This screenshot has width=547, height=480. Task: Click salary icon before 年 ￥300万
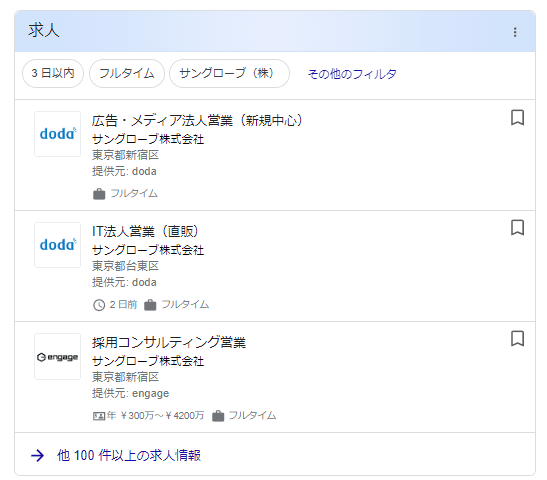point(99,416)
